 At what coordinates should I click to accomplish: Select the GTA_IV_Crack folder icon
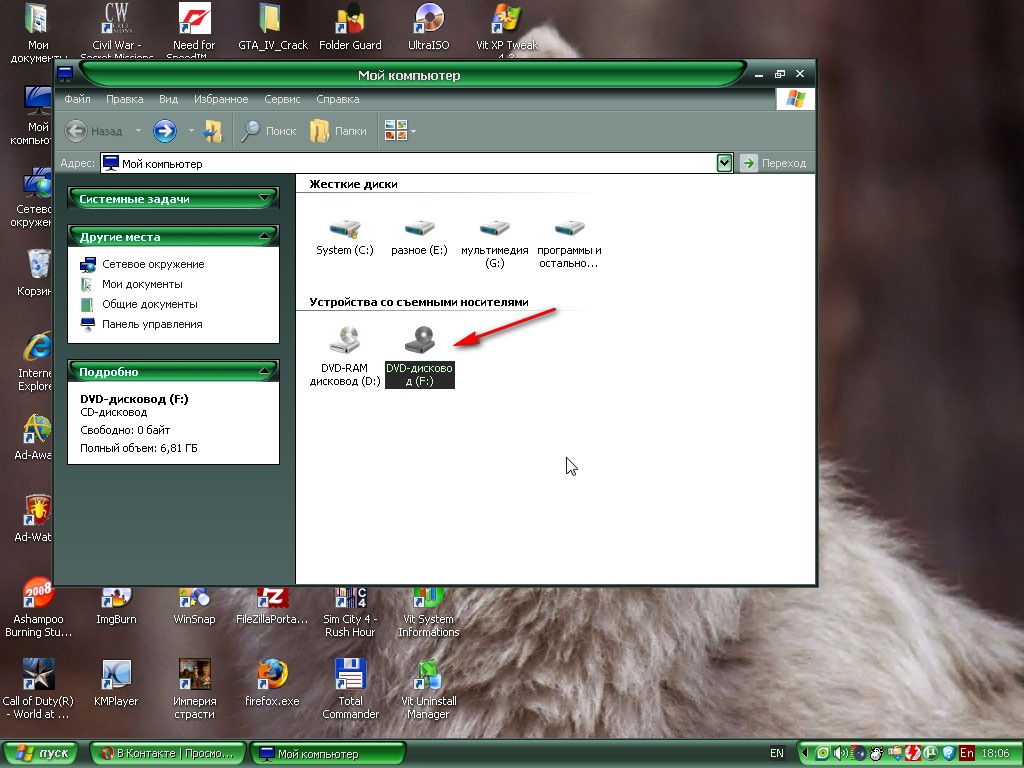[272, 26]
